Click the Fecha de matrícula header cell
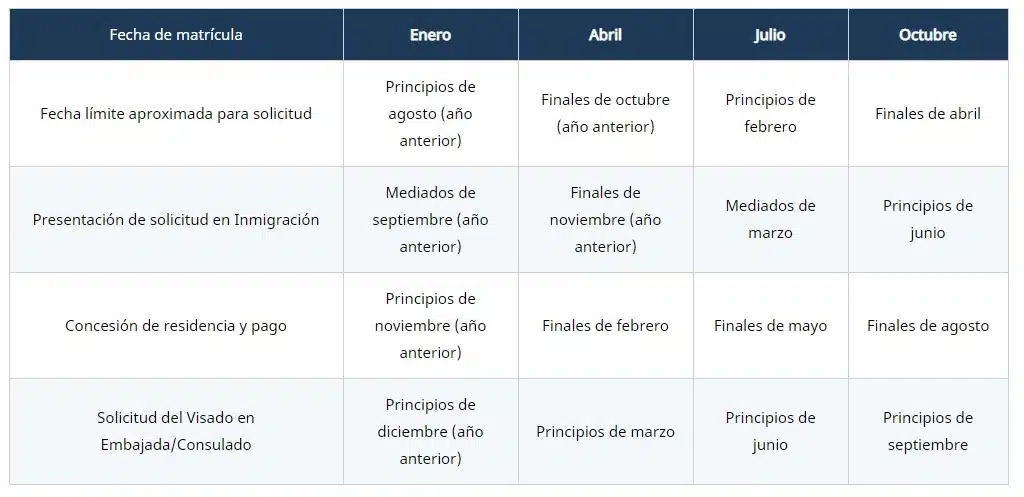This screenshot has height=497, width=1024. click(176, 35)
